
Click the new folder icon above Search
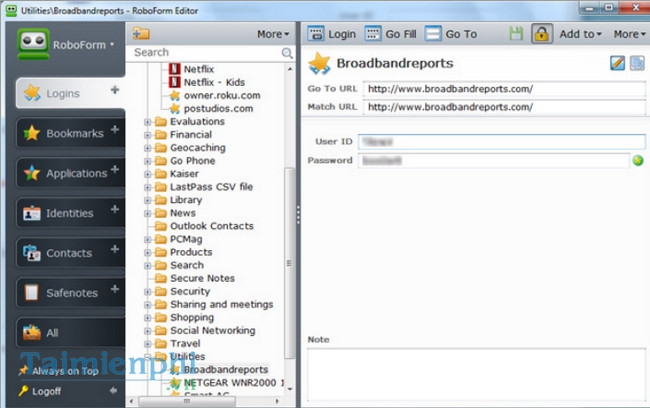click(x=141, y=34)
